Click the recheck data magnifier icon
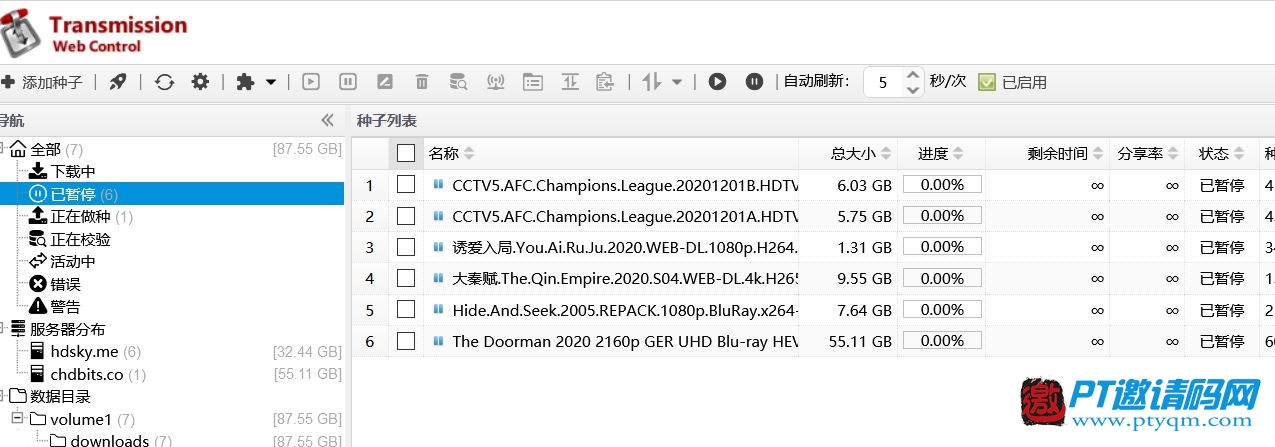The image size is (1275, 447). pos(458,82)
